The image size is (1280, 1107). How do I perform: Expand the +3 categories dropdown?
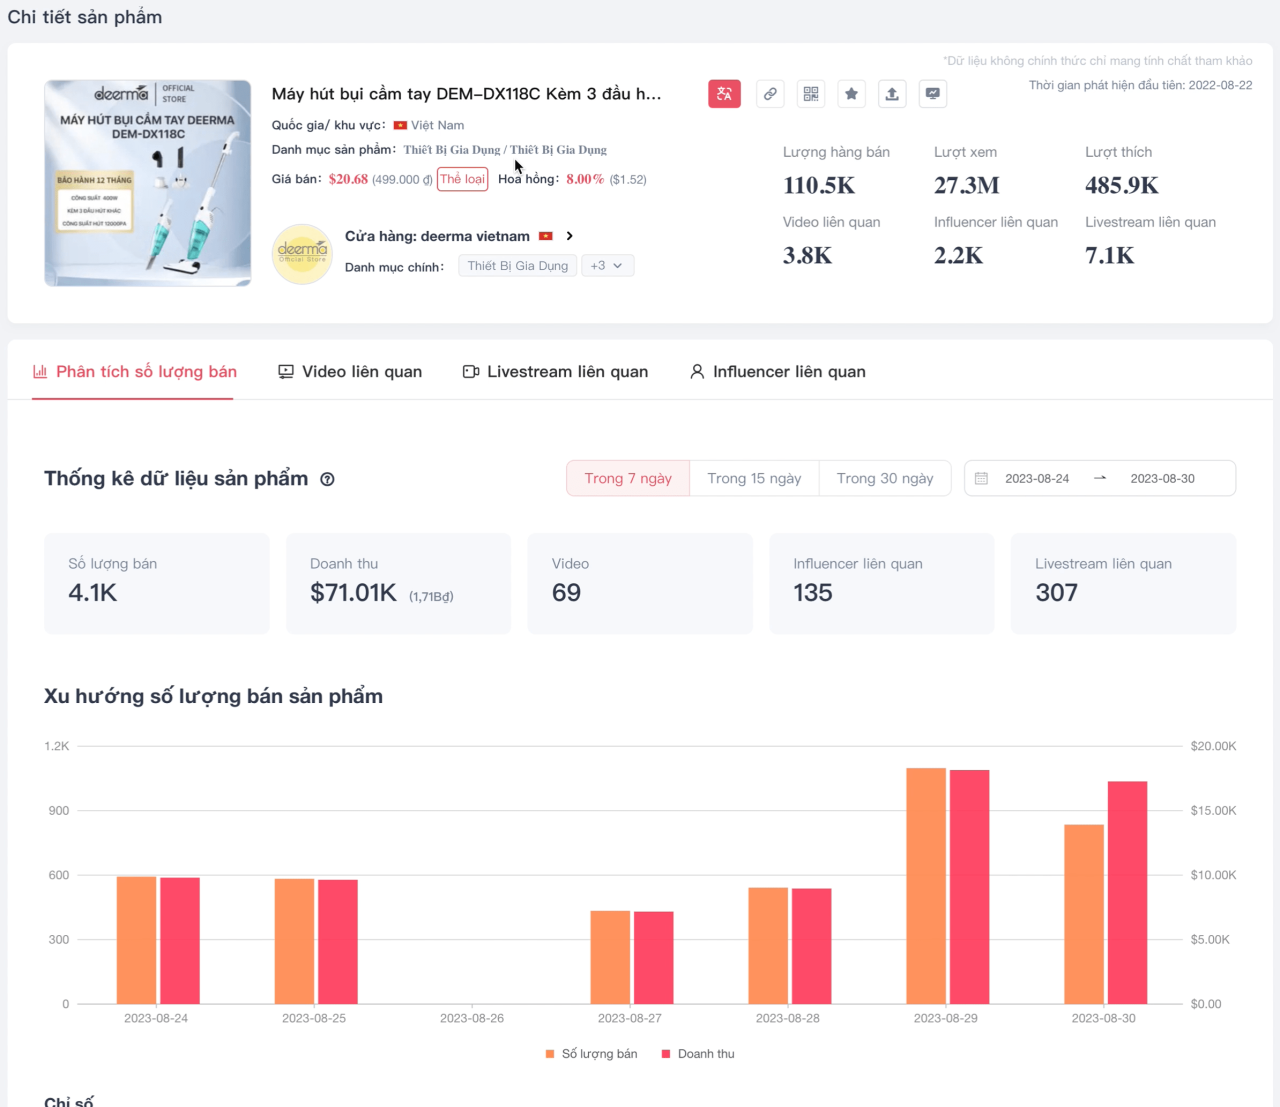pos(607,266)
